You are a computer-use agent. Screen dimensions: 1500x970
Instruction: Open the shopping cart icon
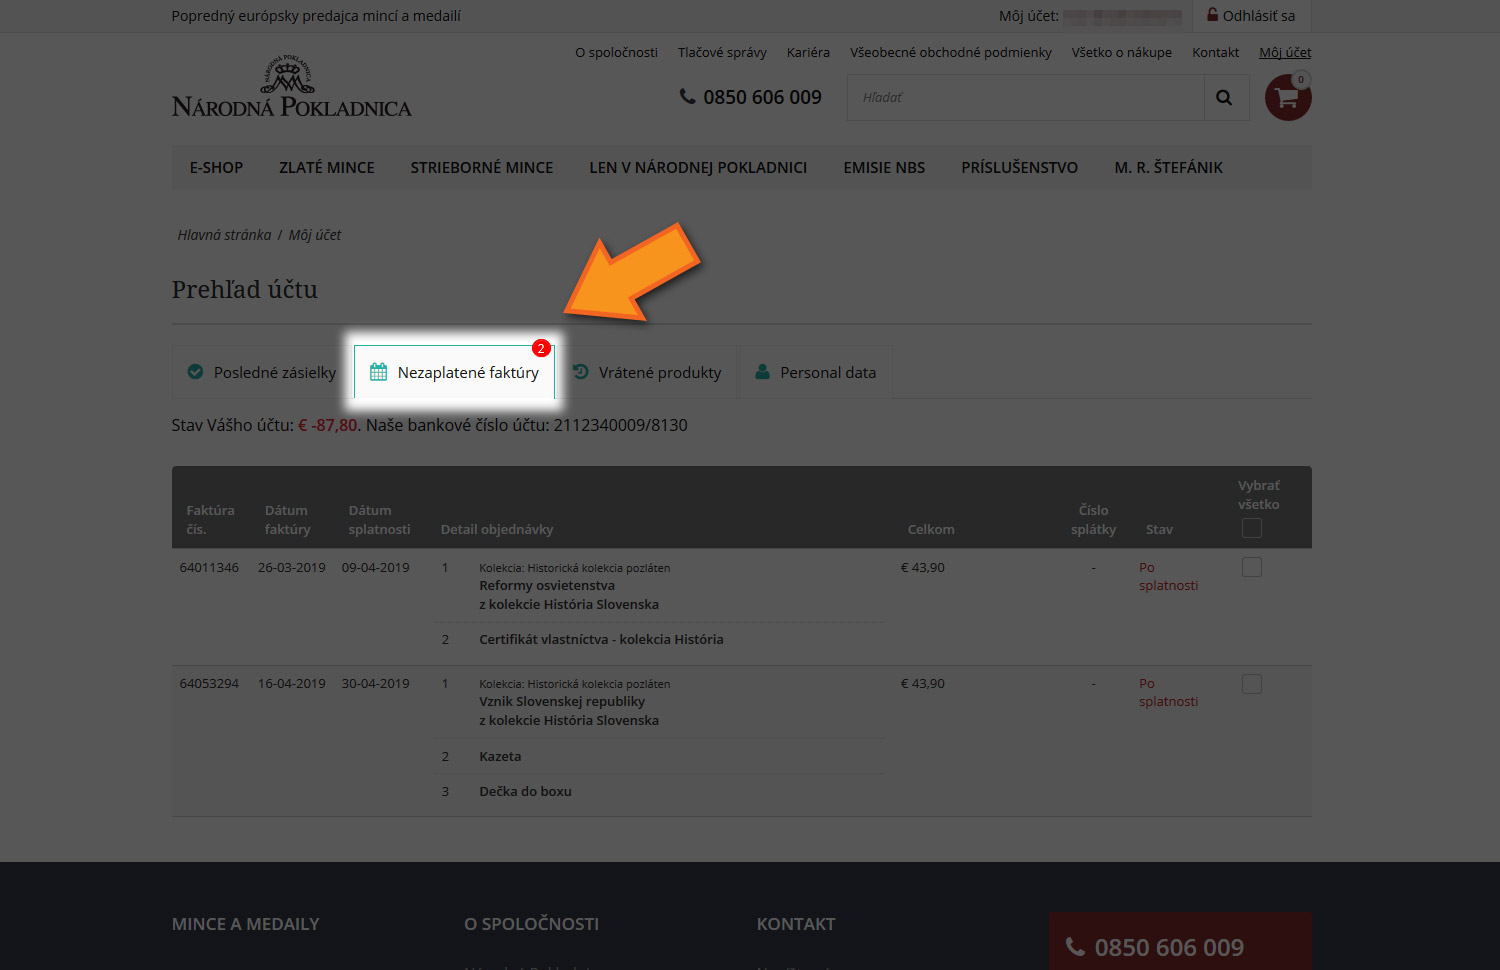coord(1288,98)
